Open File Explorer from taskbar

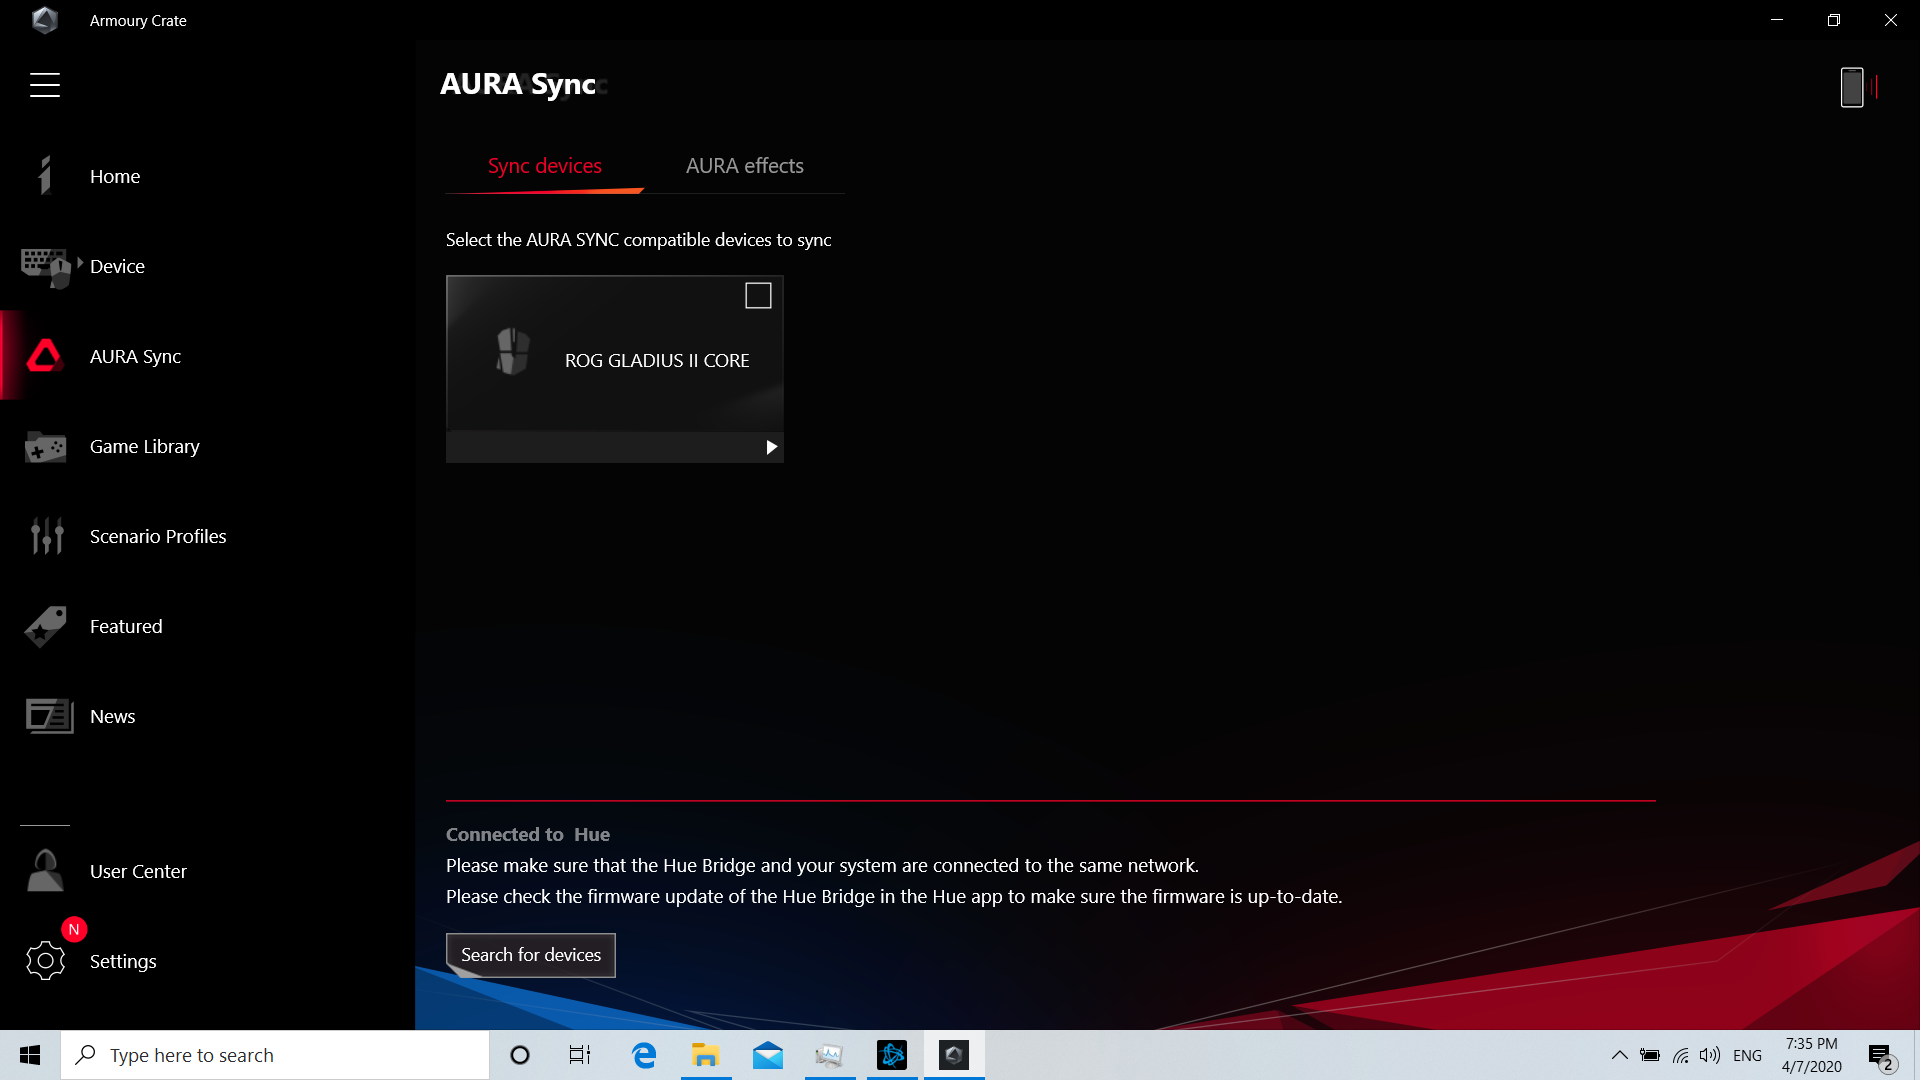(706, 1055)
